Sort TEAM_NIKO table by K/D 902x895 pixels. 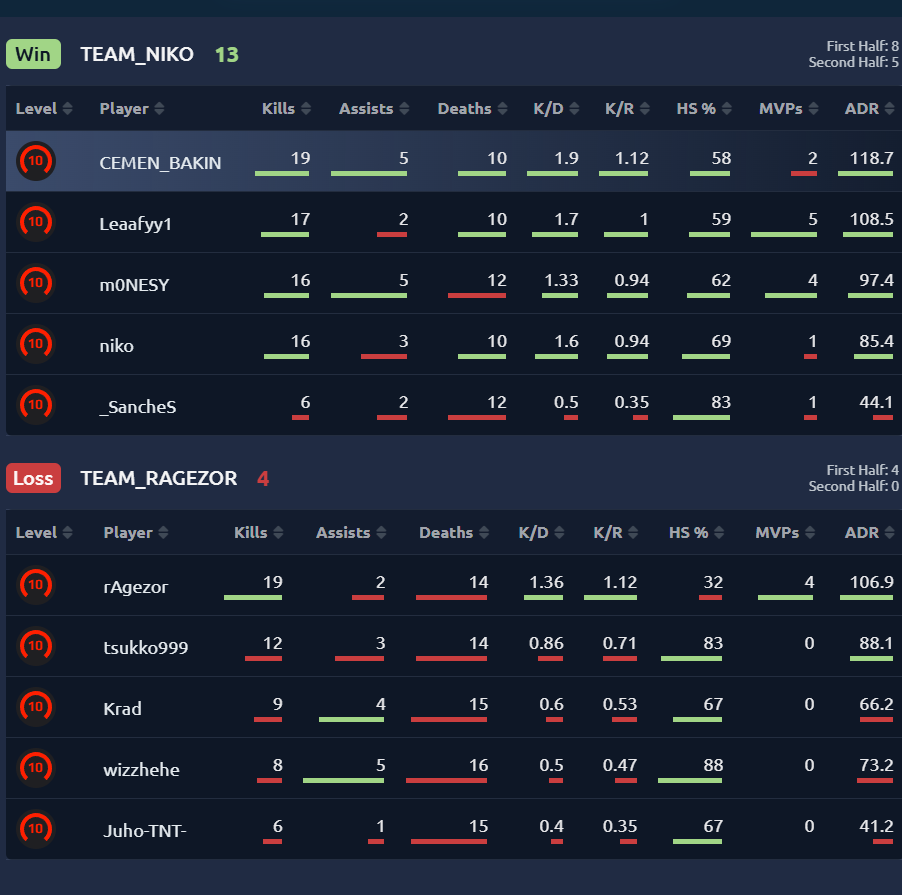coord(556,109)
